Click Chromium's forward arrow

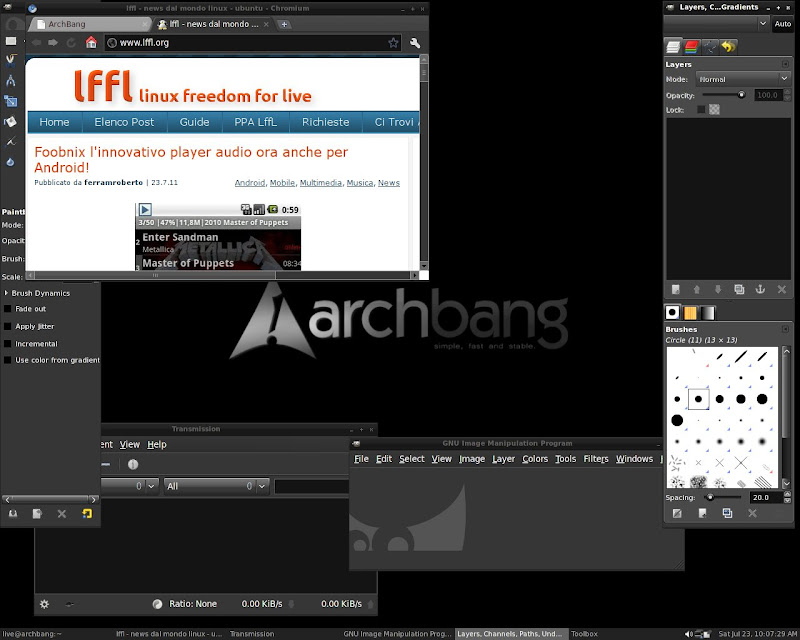tap(53, 42)
